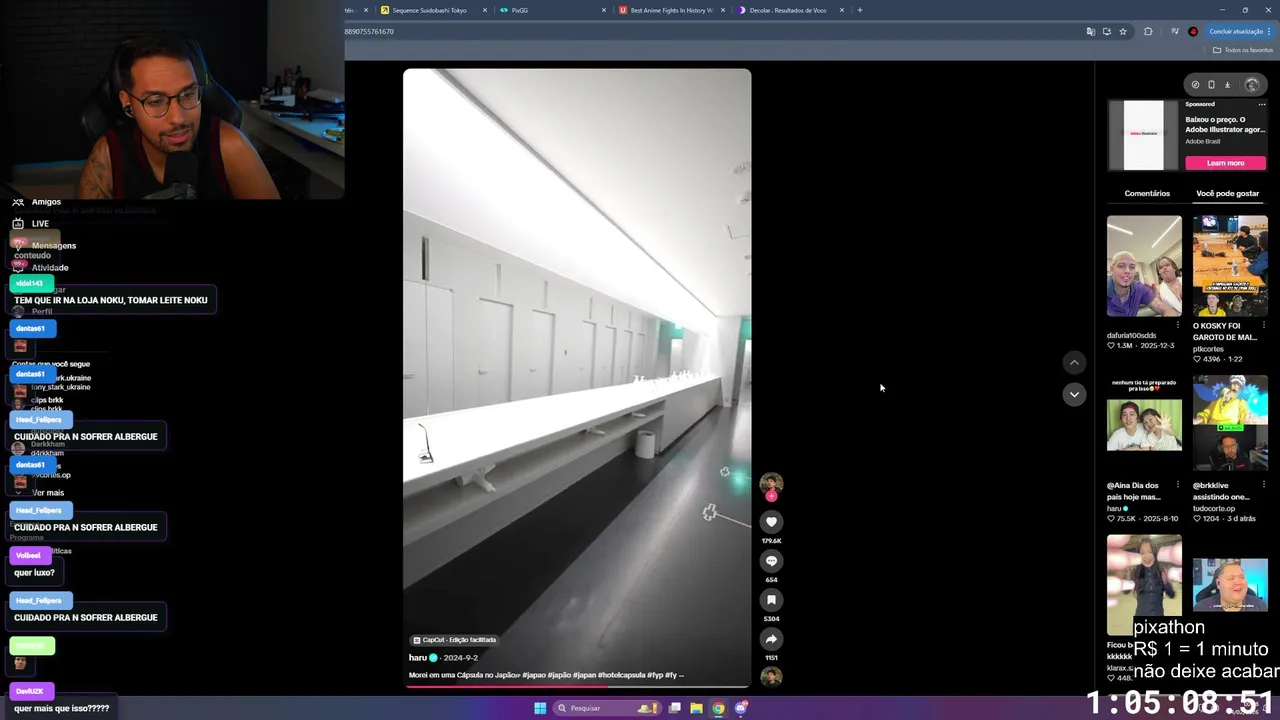Click the CapCut Edição facilitada badge
Viewport: 1280px width, 720px height.
click(455, 640)
